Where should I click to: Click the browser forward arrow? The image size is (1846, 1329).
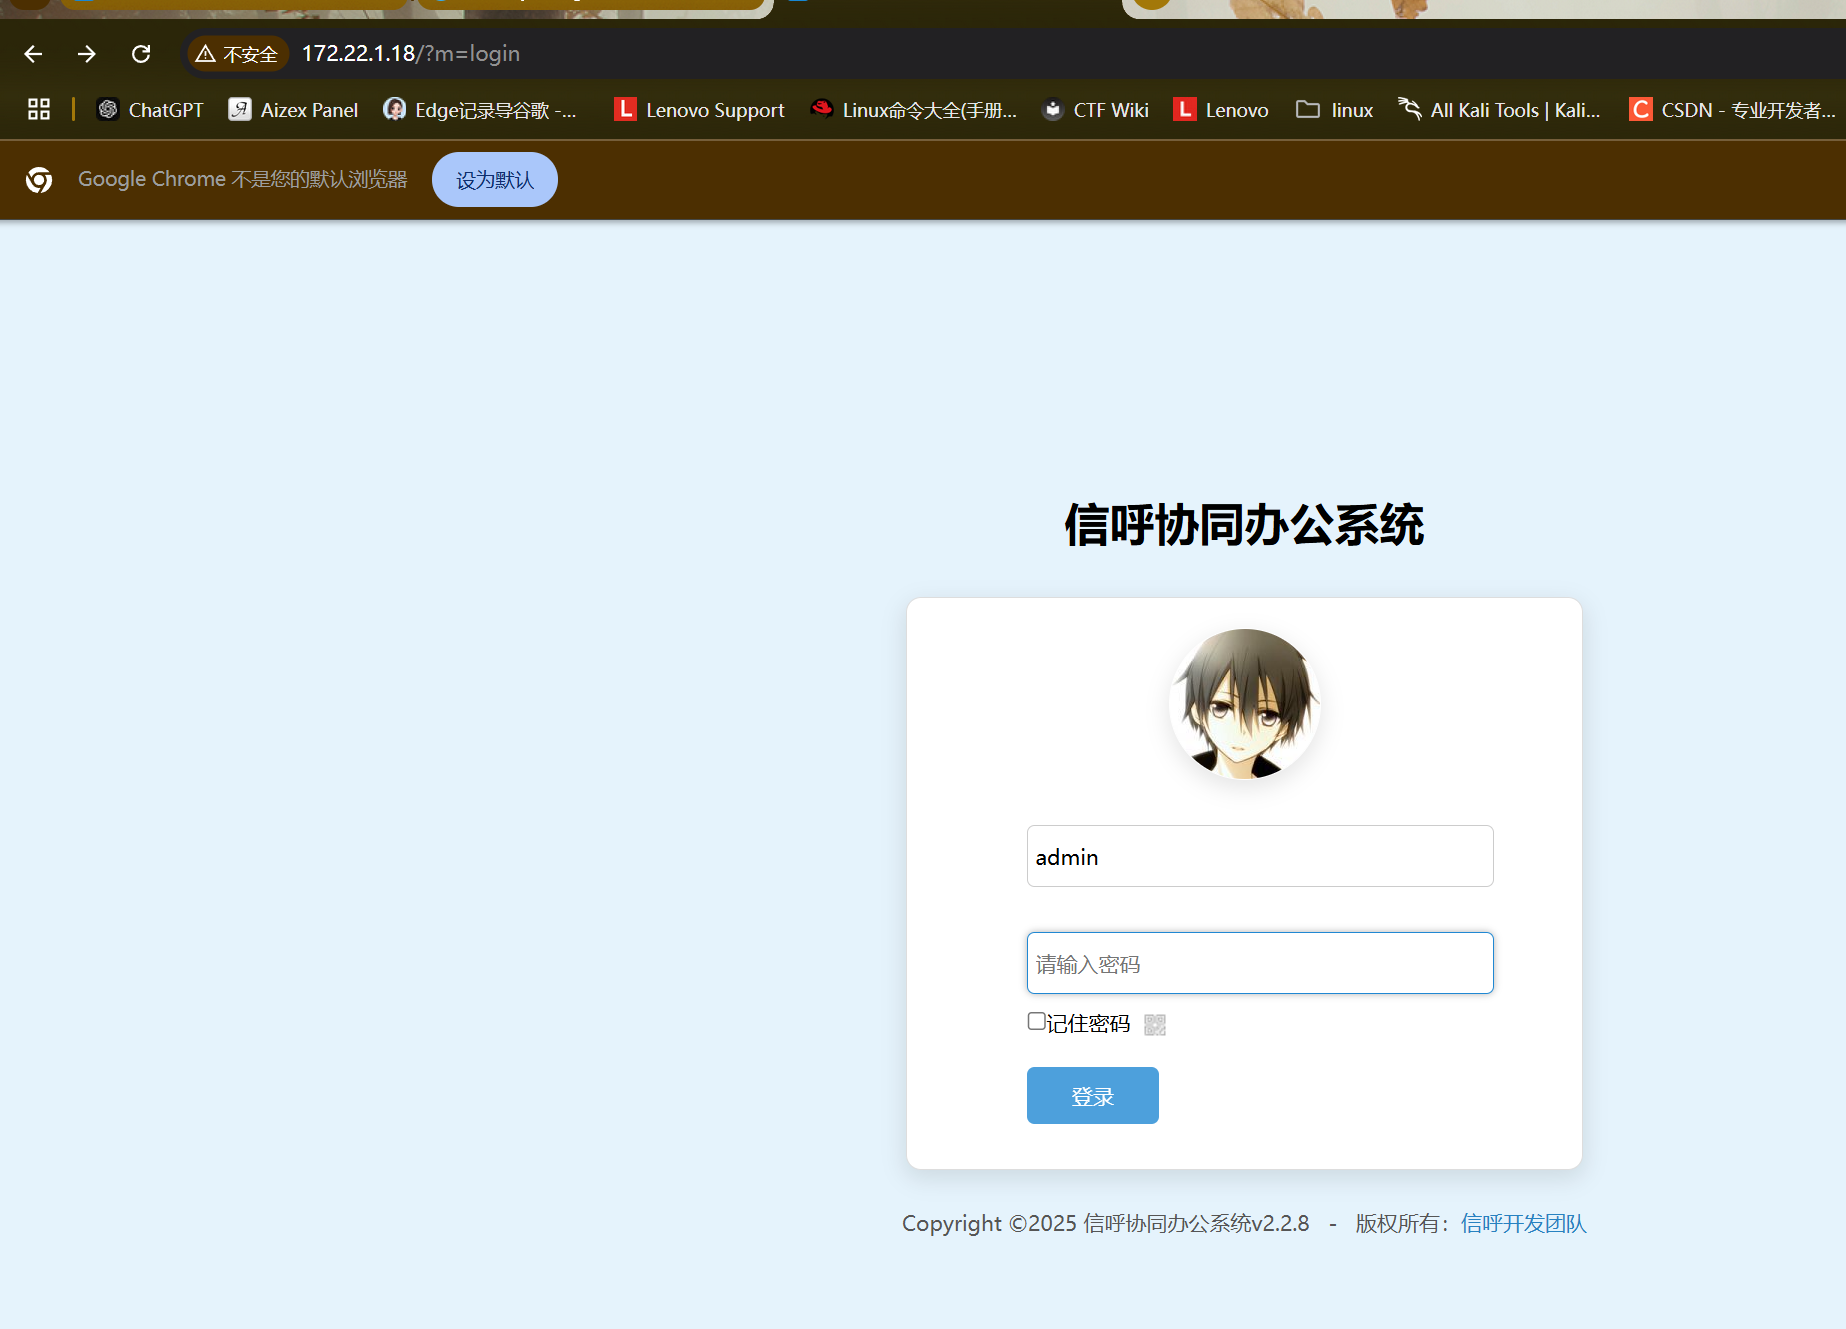87,54
